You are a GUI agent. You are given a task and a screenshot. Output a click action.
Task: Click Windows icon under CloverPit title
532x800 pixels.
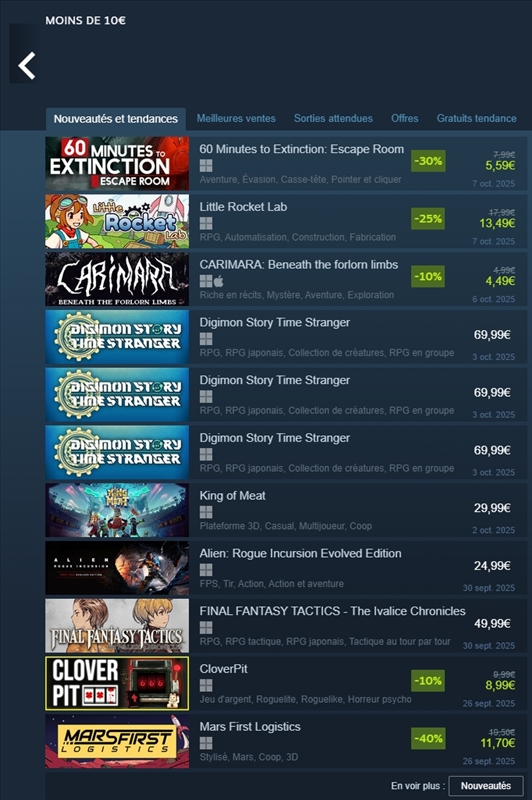[x=206, y=685]
